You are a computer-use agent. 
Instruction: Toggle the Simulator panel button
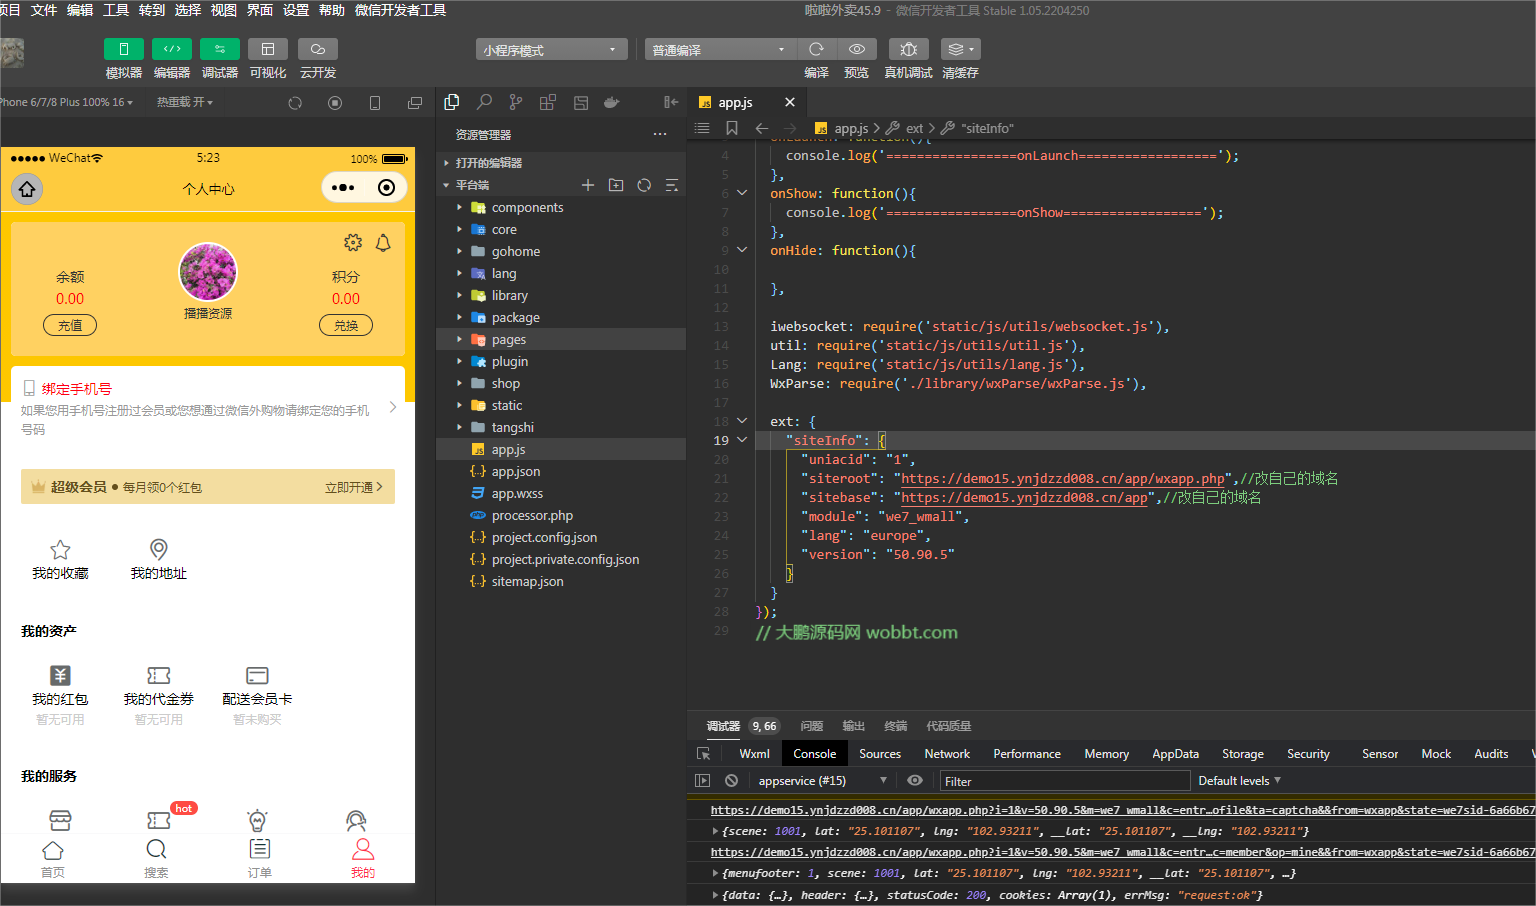[124, 49]
